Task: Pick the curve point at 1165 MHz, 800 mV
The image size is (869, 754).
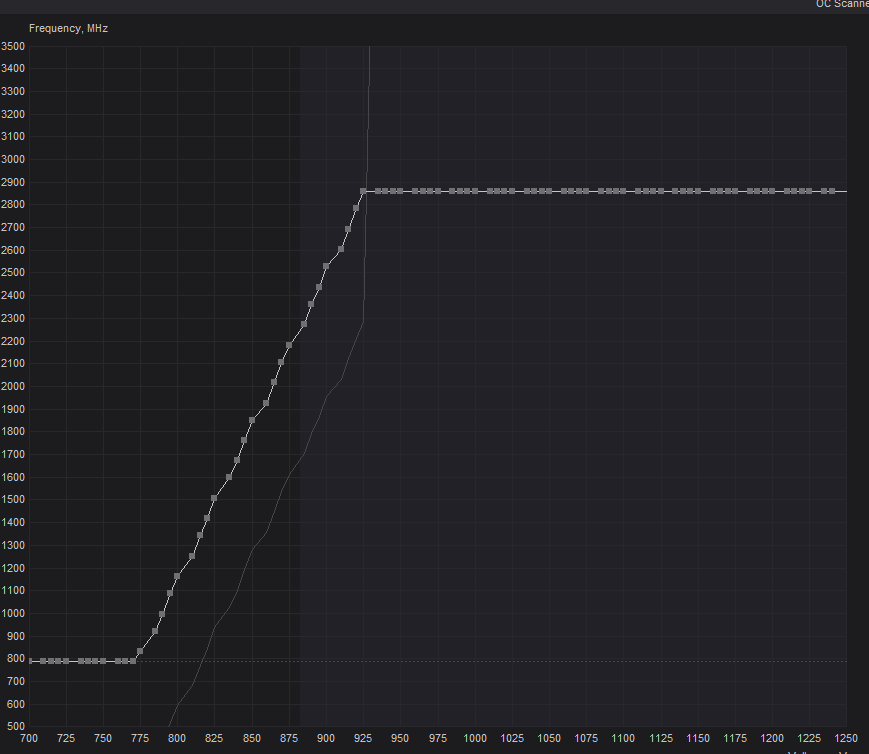Action: [177, 576]
